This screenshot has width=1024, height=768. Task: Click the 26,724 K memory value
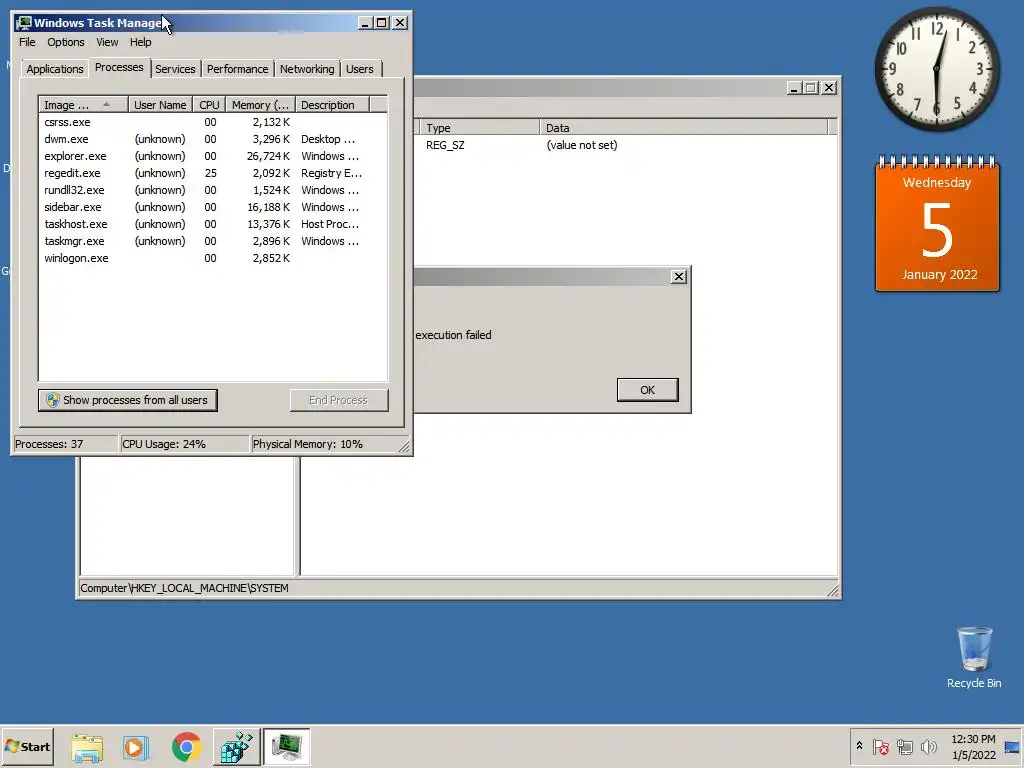point(268,156)
